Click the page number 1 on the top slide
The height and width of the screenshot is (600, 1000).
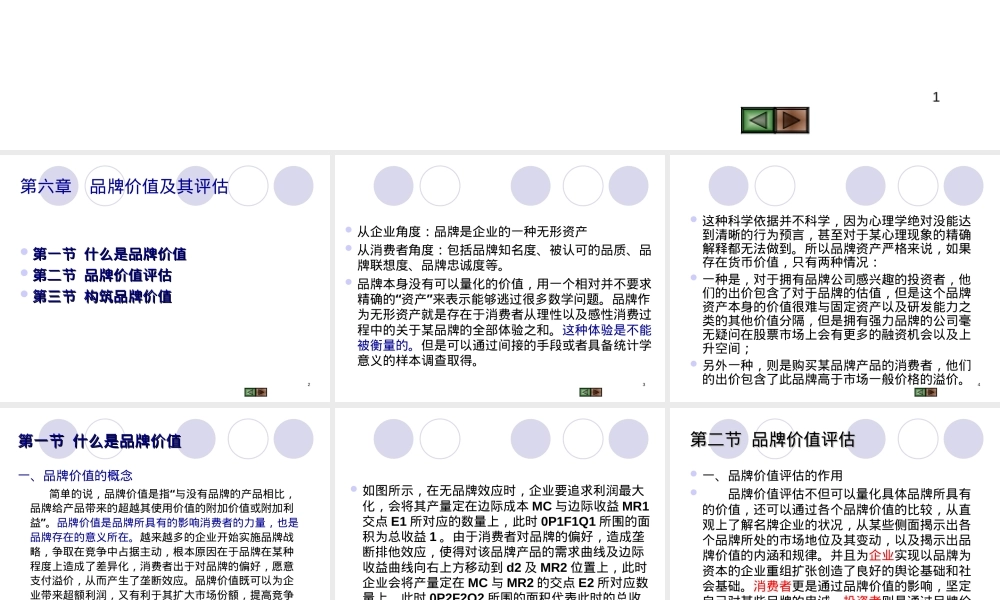pos(936,98)
